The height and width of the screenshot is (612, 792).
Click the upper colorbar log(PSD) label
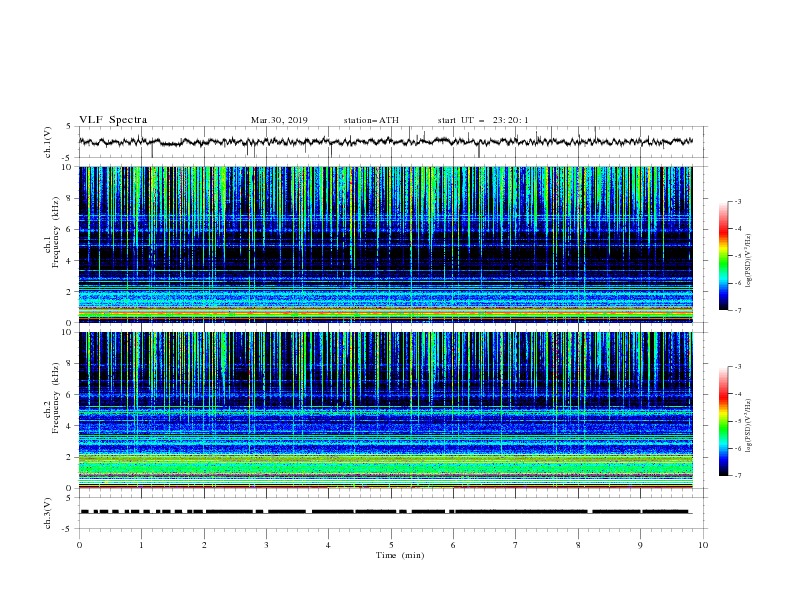(x=748, y=261)
